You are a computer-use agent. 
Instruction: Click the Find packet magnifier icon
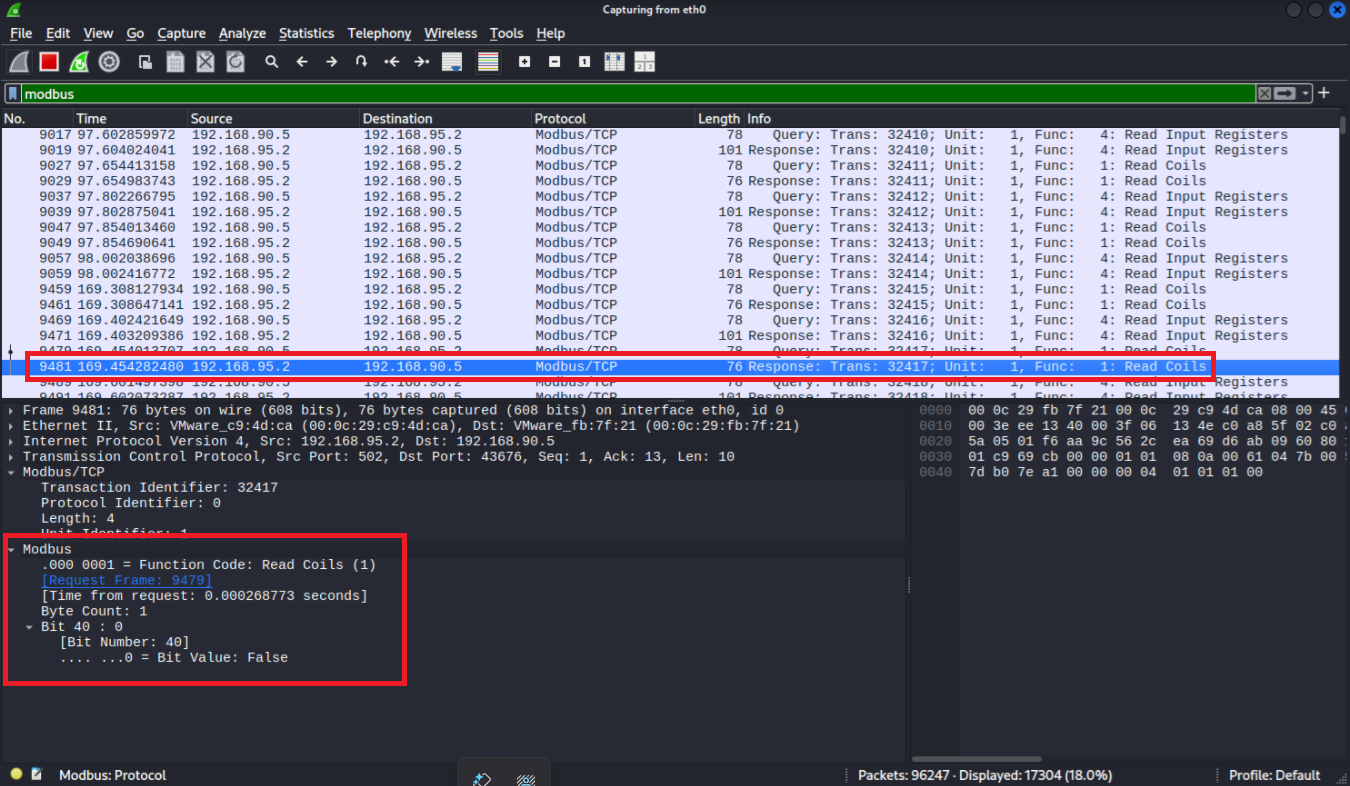pos(271,62)
